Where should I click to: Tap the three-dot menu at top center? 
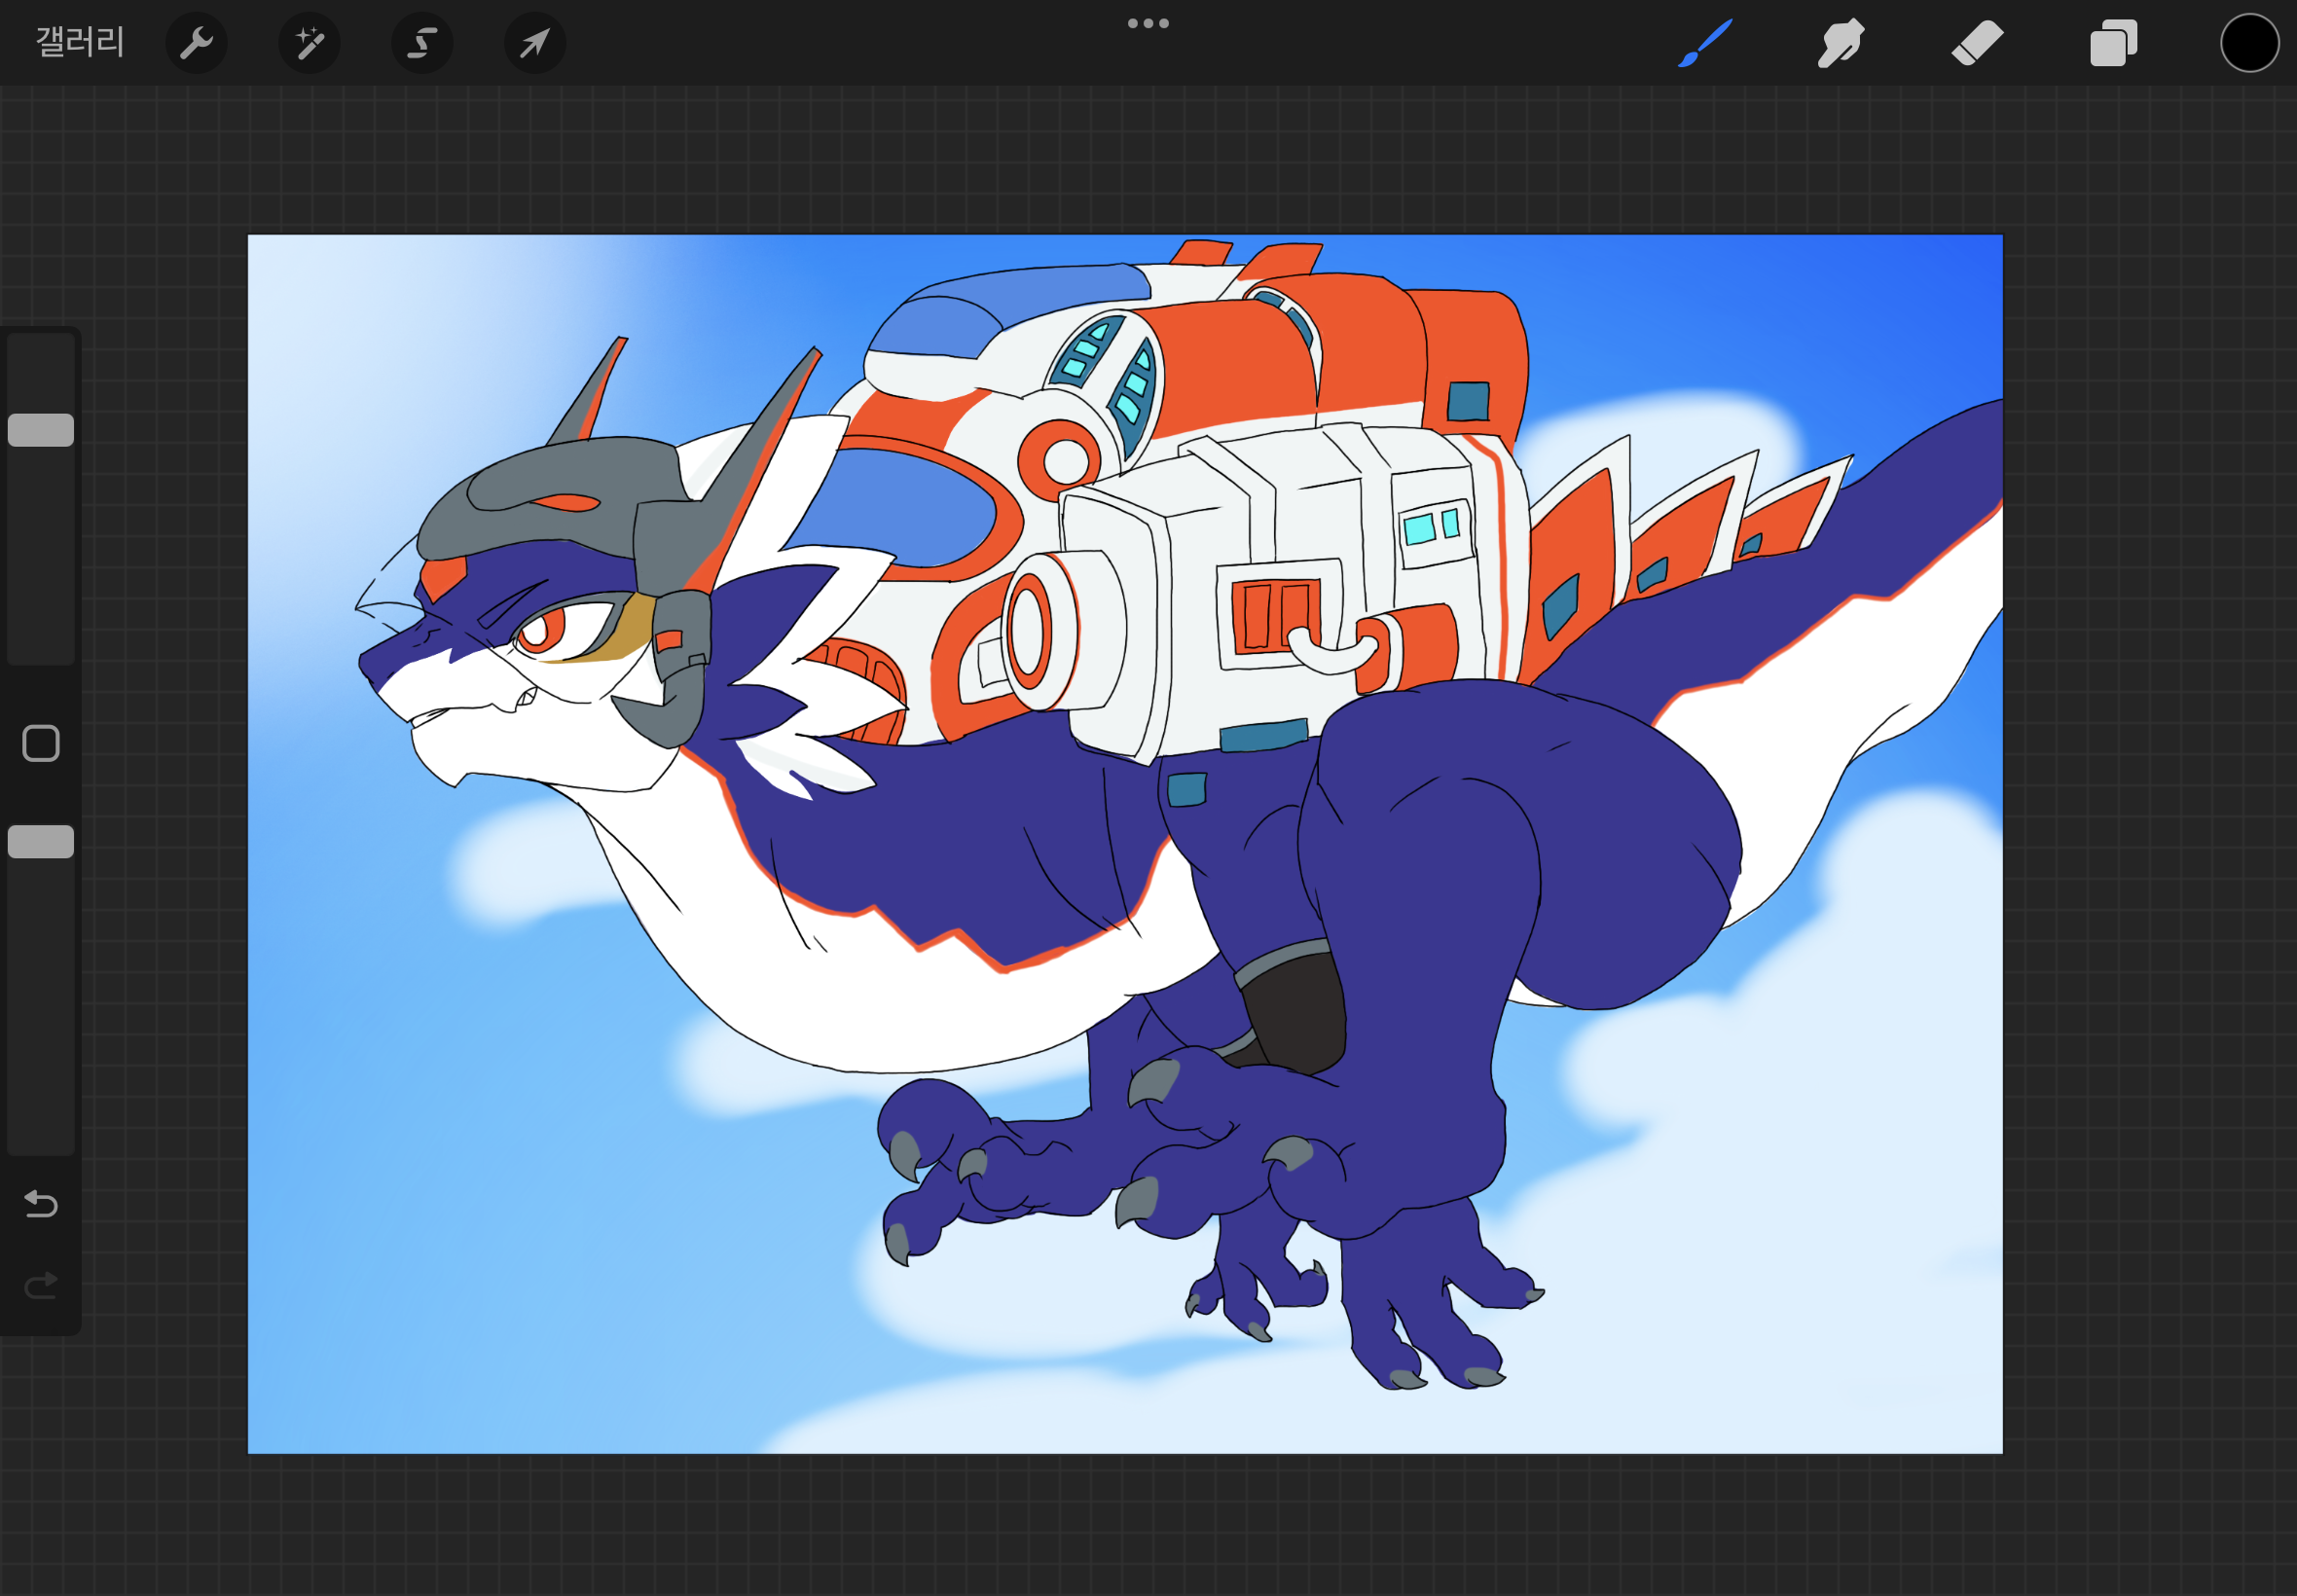(1148, 23)
